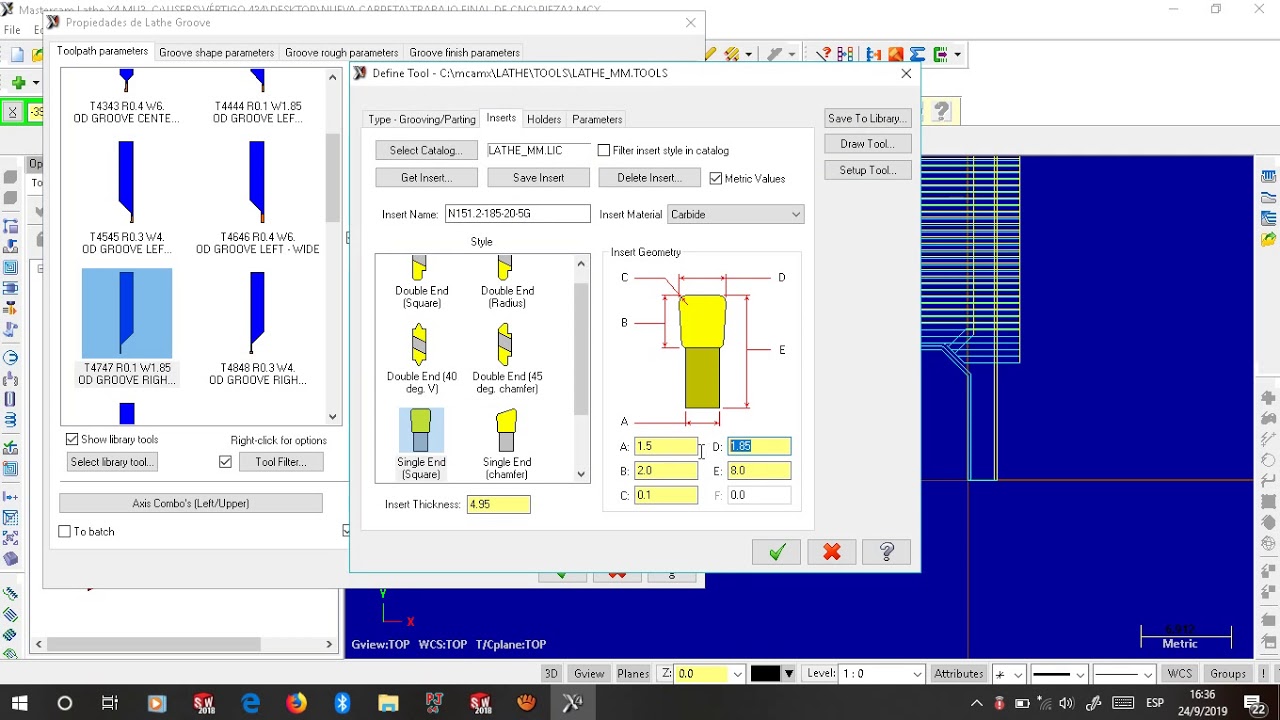
Task: Open Microsoft Edge from the taskbar
Action: pos(250,703)
